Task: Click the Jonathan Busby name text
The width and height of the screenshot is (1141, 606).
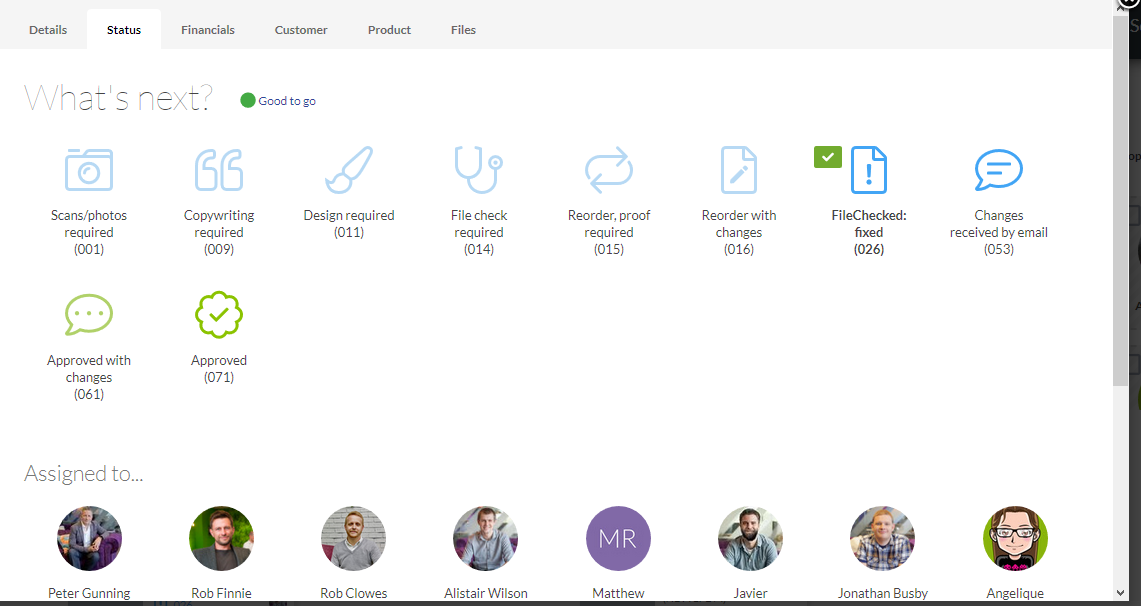Action: pos(882,593)
